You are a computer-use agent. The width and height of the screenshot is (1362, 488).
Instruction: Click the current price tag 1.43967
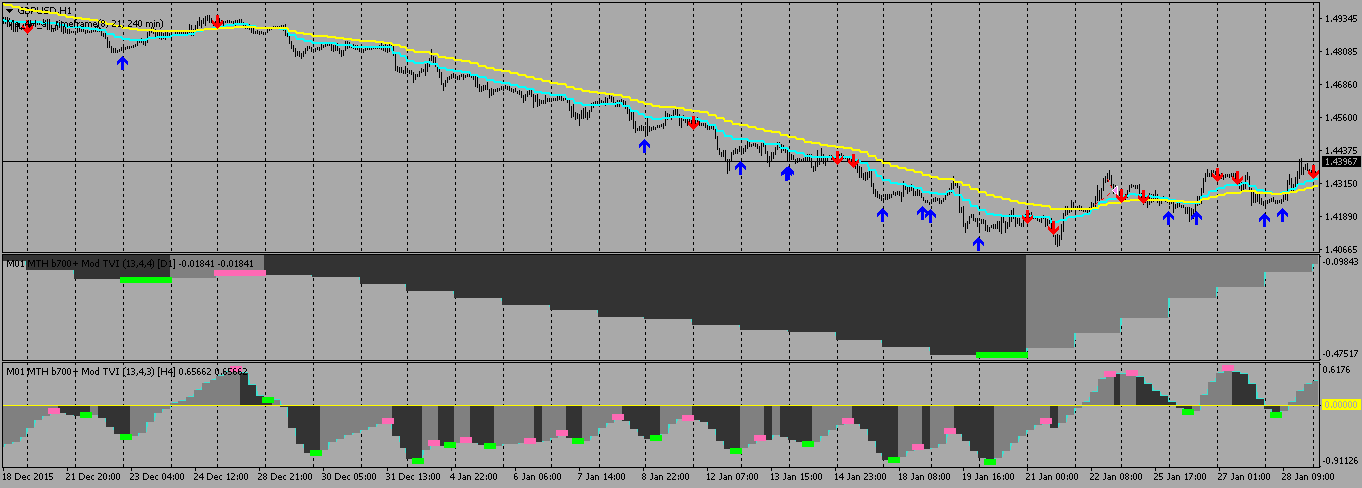1340,161
